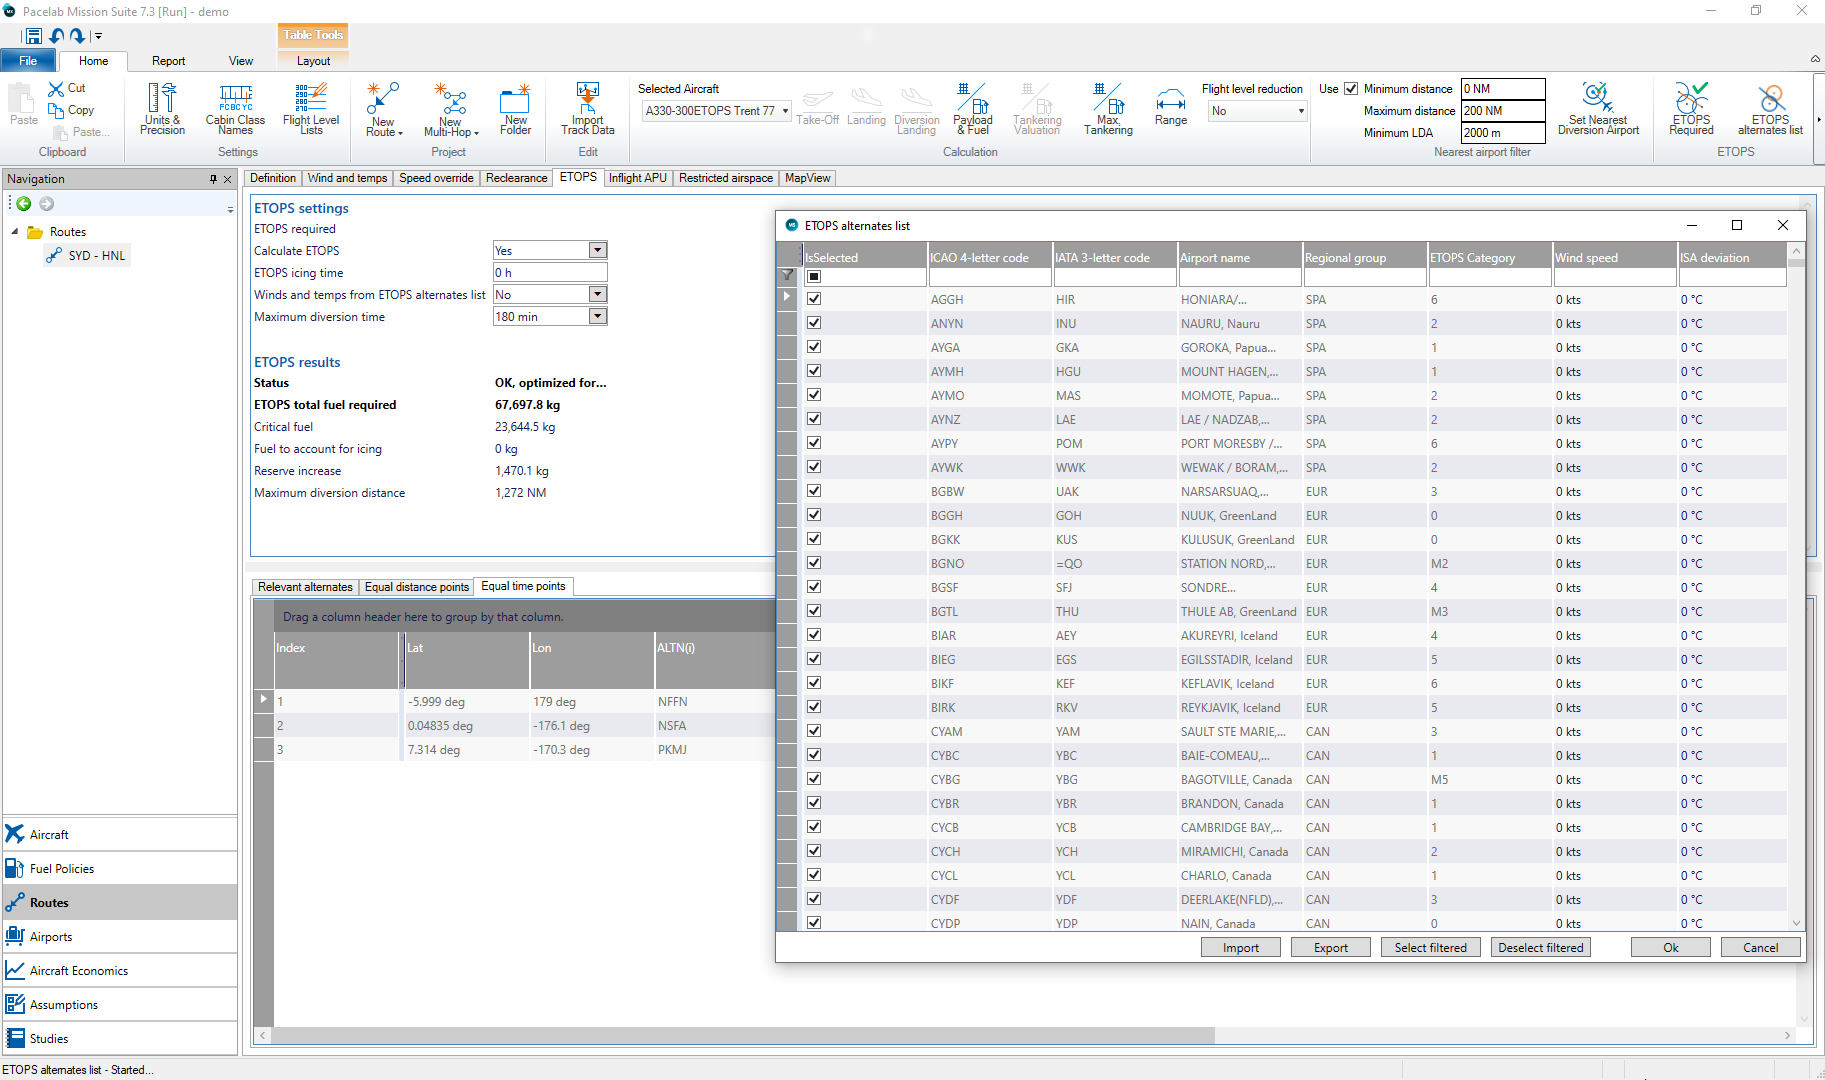Expand the Selected Aircraft dropdown

785,110
